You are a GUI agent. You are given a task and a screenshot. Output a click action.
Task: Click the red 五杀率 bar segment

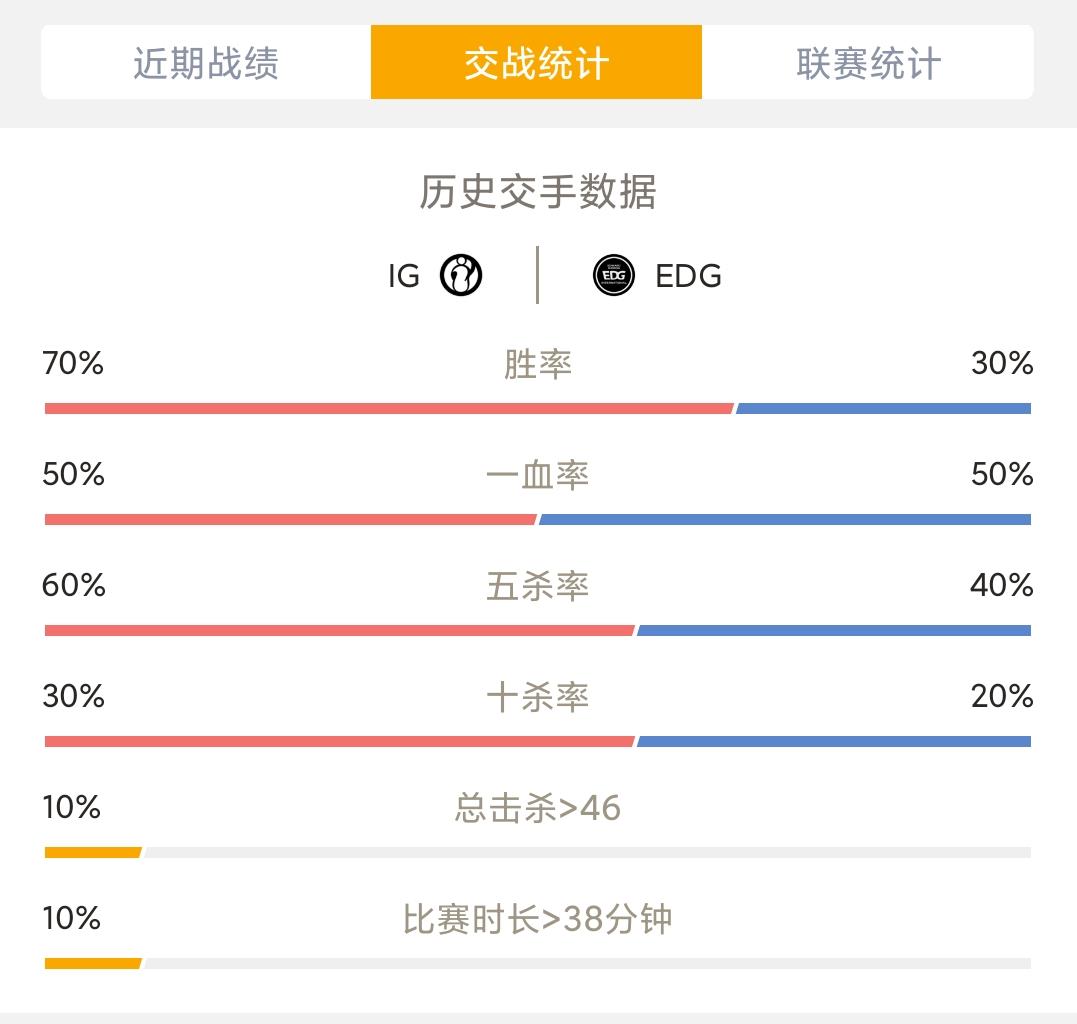coord(339,630)
